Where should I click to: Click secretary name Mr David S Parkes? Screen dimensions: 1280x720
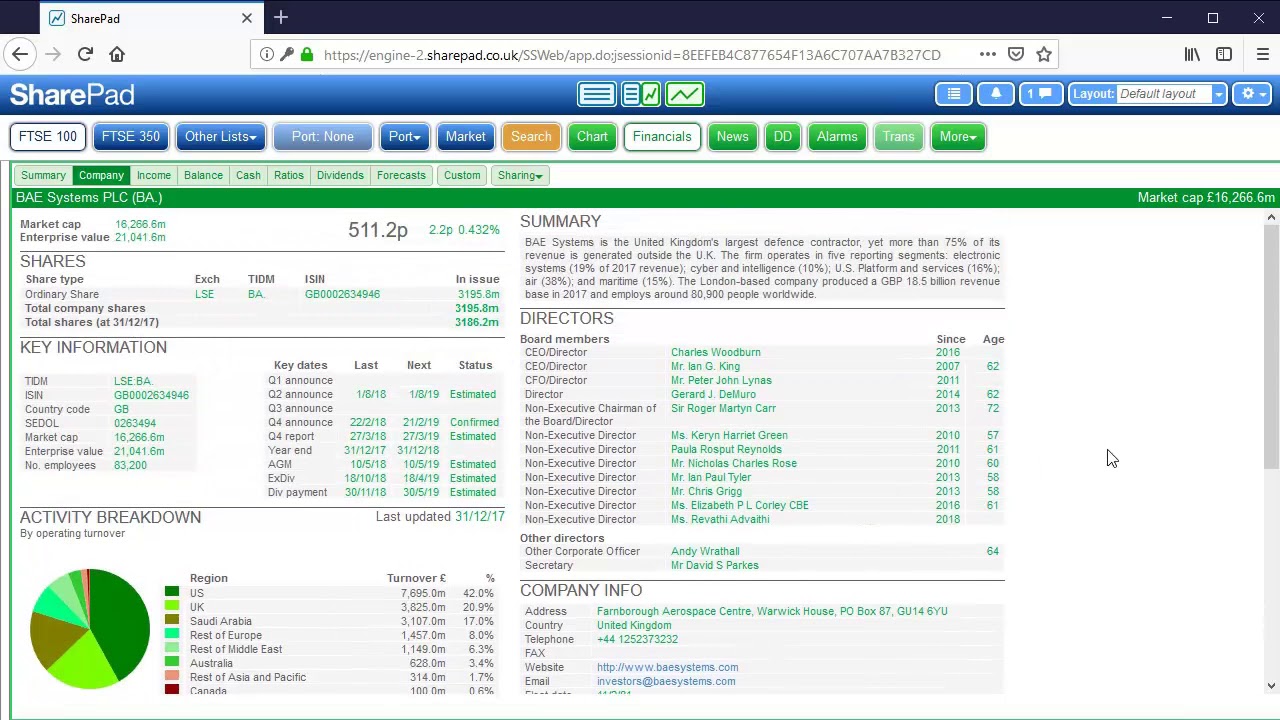point(714,565)
